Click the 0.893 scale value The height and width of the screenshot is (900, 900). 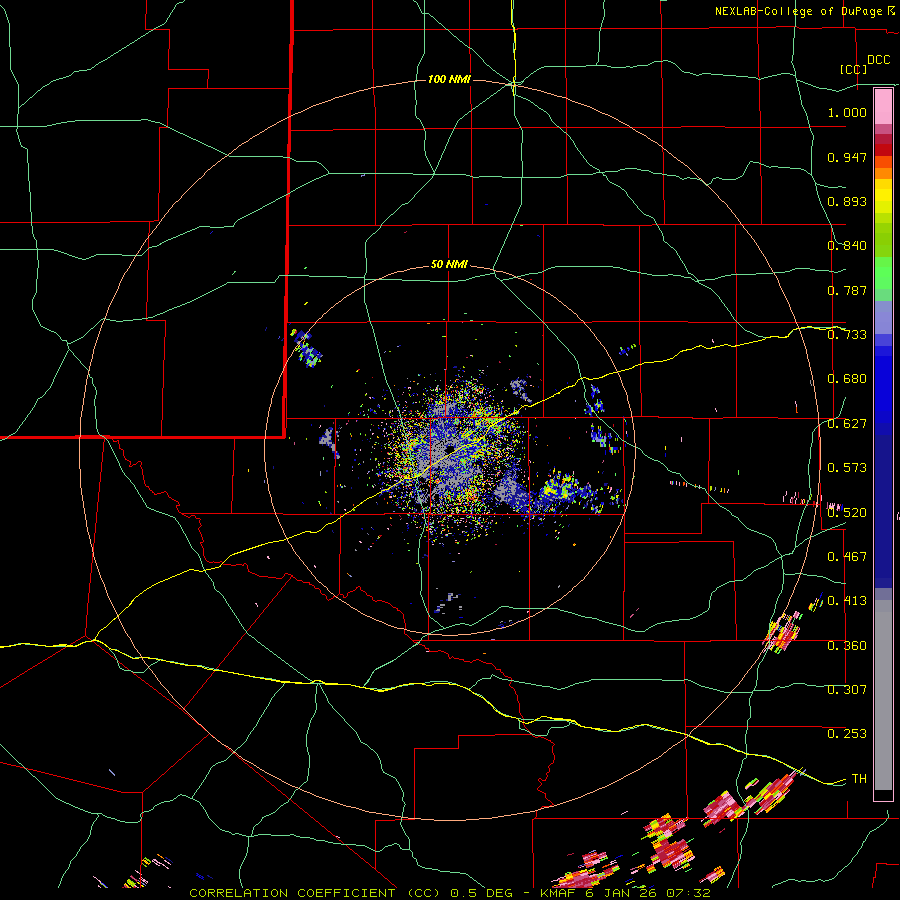pos(847,201)
